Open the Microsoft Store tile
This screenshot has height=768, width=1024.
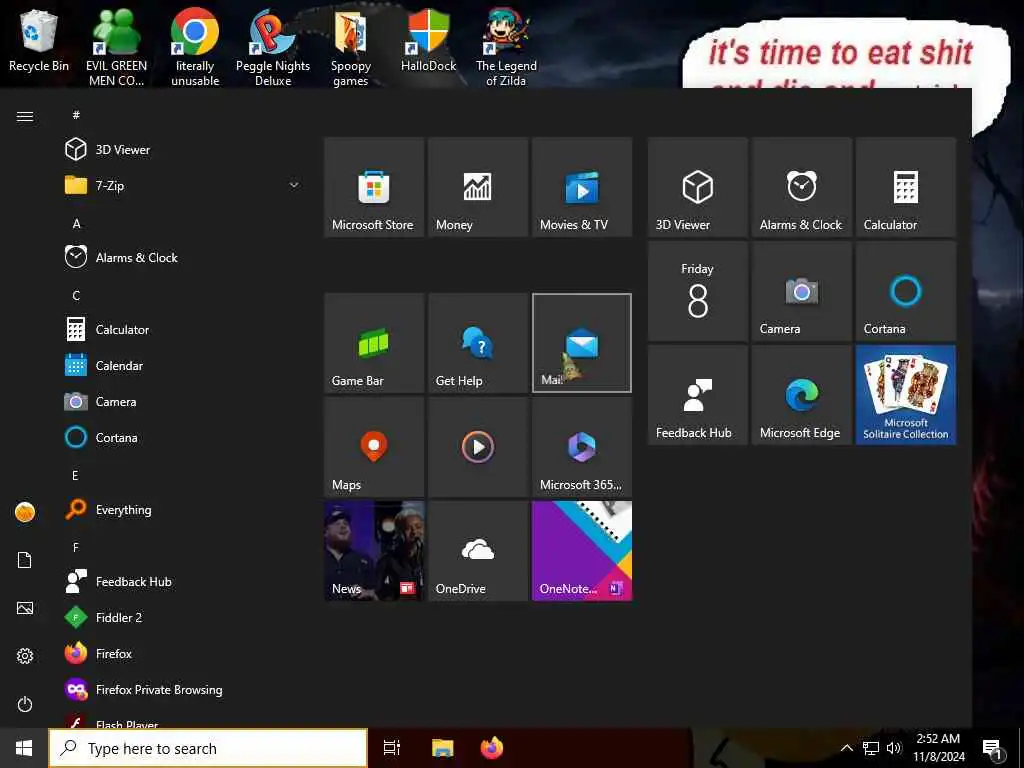pyautogui.click(x=374, y=187)
